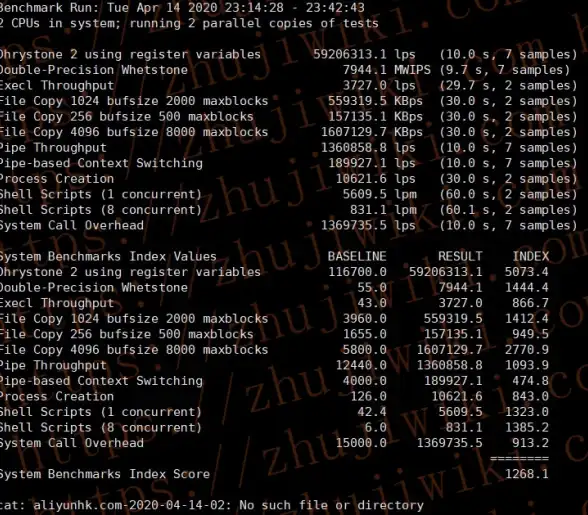Click the "System Benchmarks Index Values" heading
588x515 pixels.
[x=108, y=257]
